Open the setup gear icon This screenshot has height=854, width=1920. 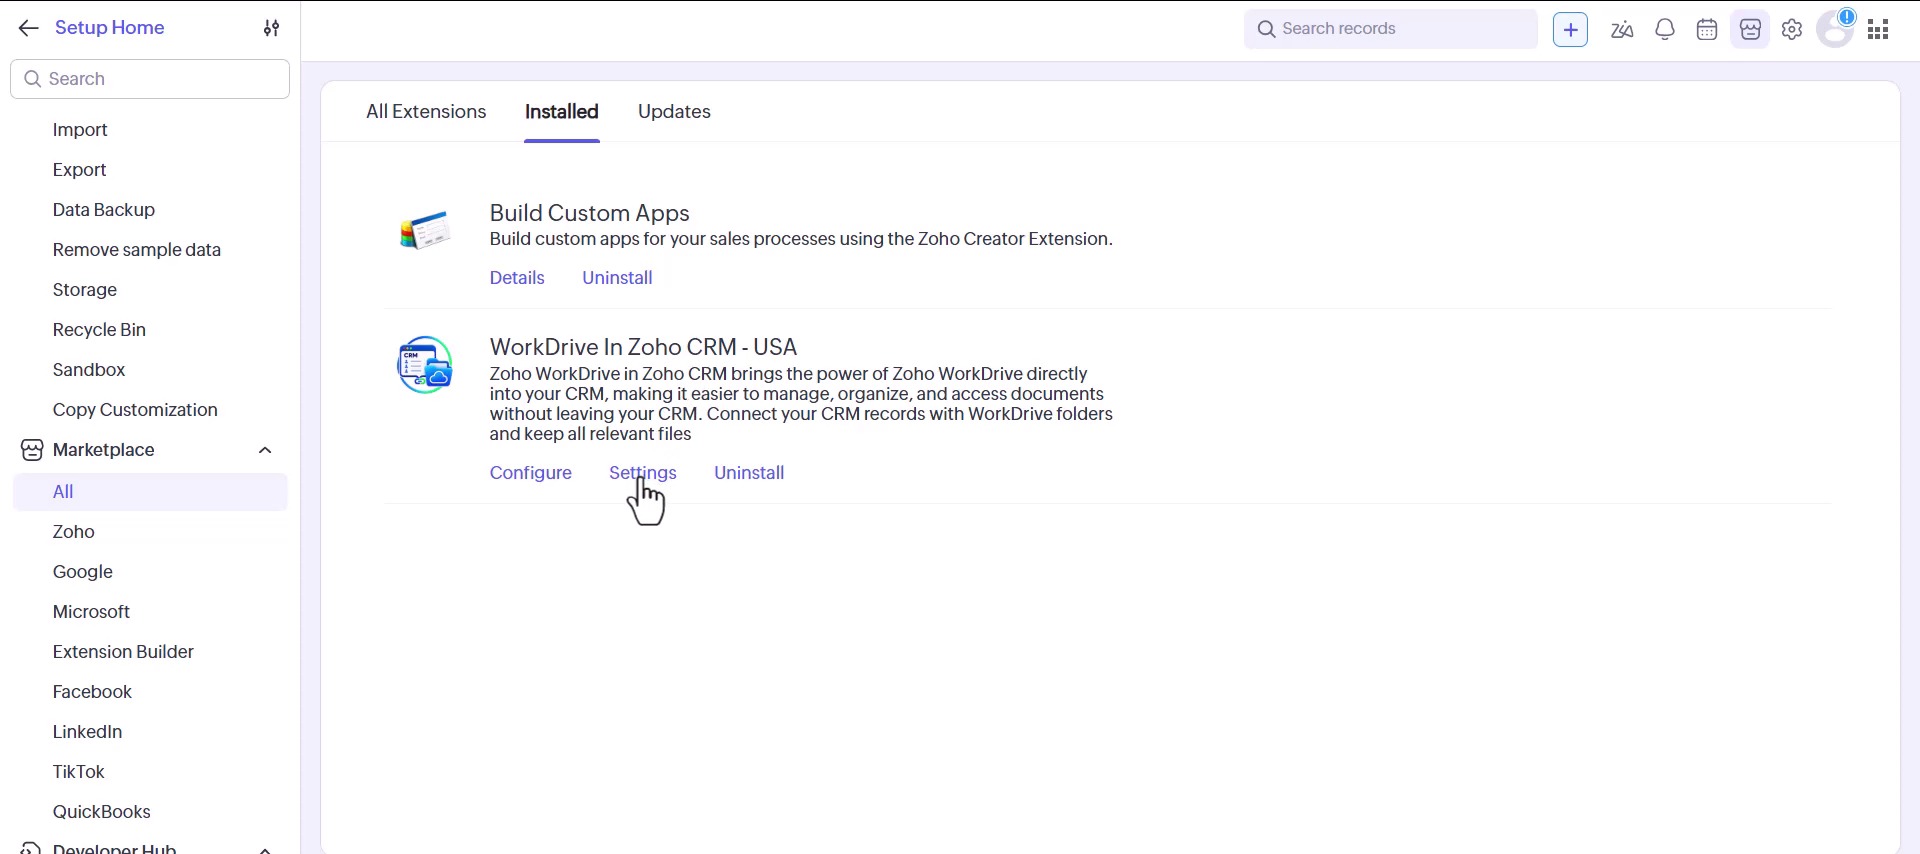click(1792, 30)
